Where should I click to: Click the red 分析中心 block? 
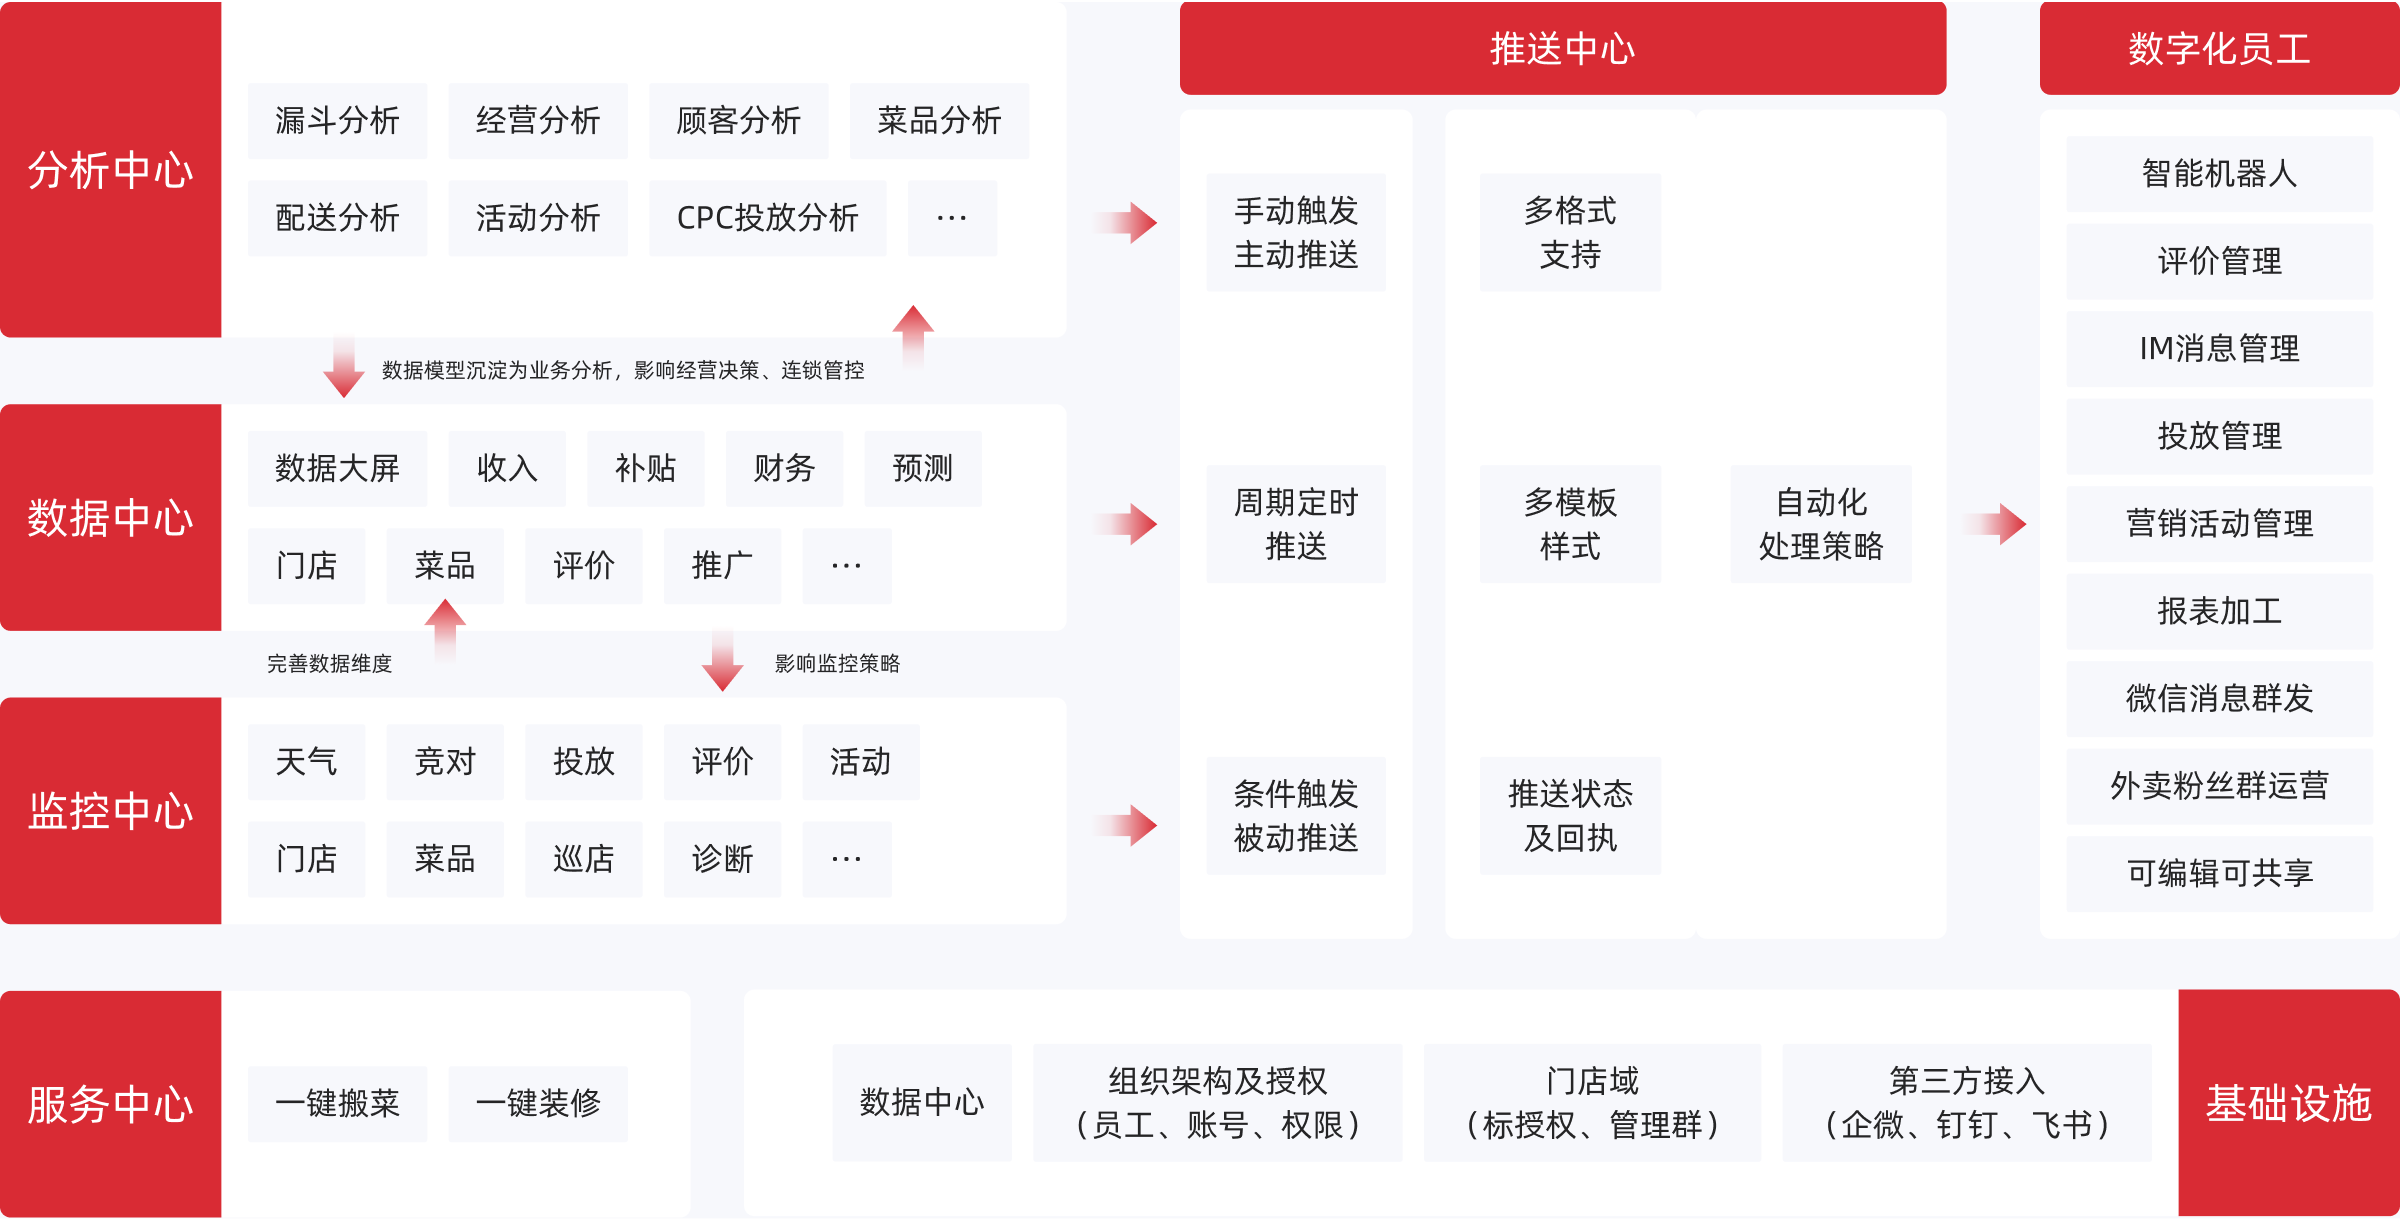click(x=110, y=169)
